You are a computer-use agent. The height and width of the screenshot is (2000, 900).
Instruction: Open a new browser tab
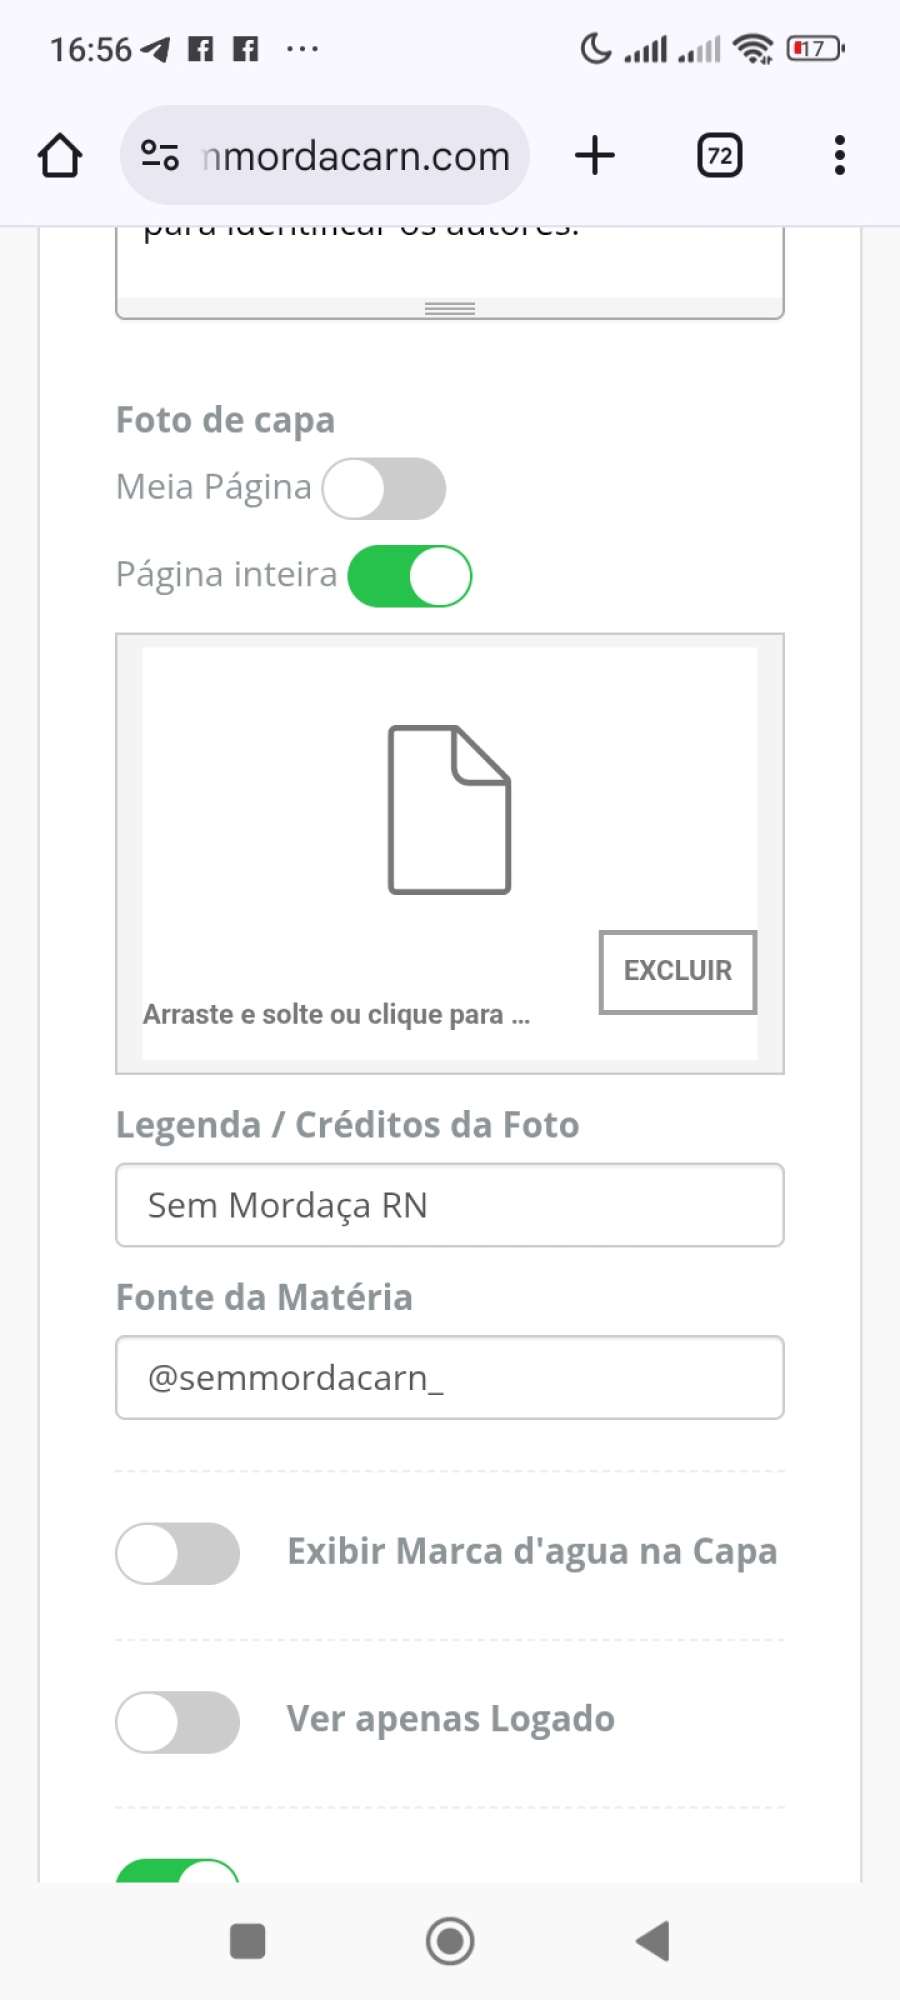click(595, 156)
